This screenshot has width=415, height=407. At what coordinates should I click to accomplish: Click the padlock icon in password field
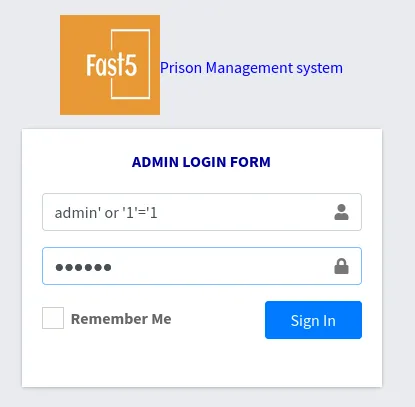click(341, 266)
